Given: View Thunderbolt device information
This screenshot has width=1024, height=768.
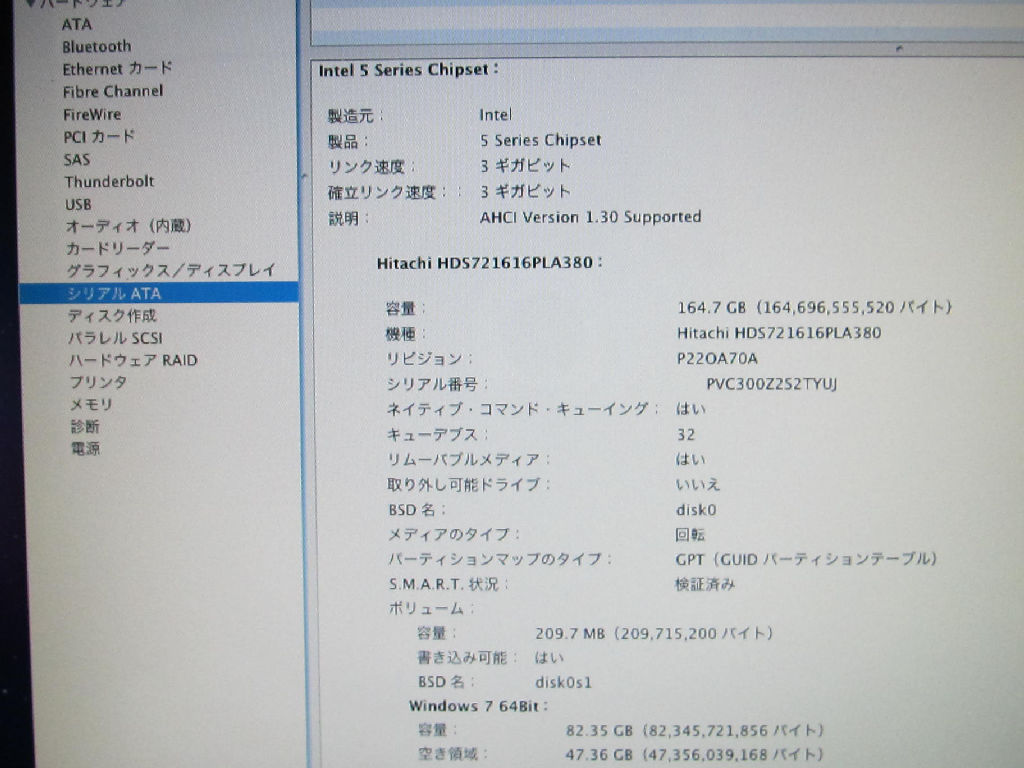Looking at the screenshot, I should pyautogui.click(x=109, y=182).
